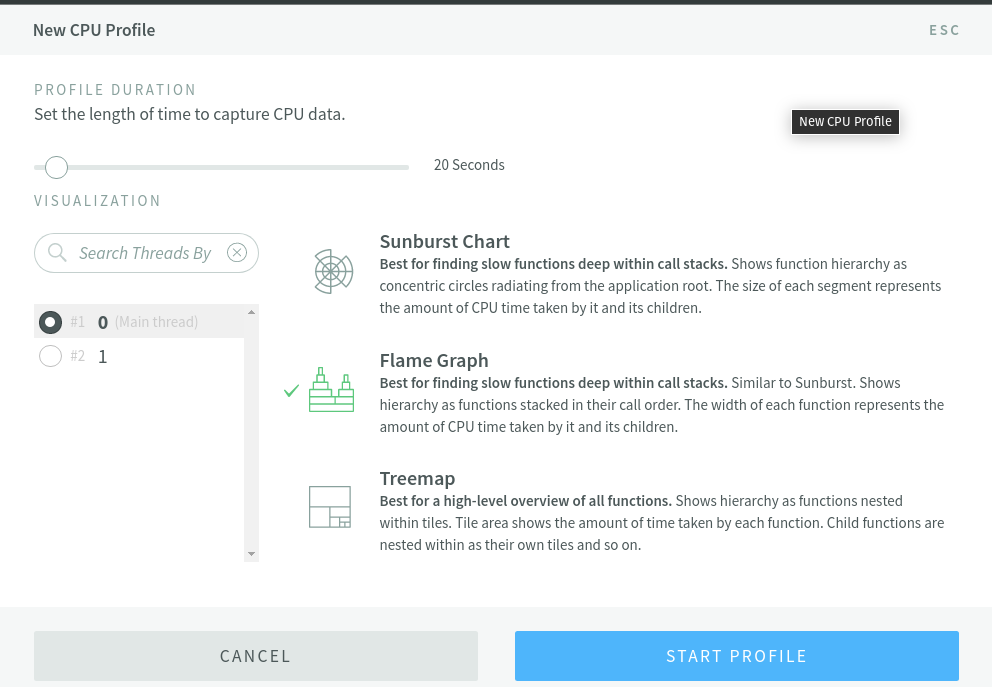This screenshot has width=992, height=687.
Task: Click the profile duration slider handle
Action: coord(57,167)
